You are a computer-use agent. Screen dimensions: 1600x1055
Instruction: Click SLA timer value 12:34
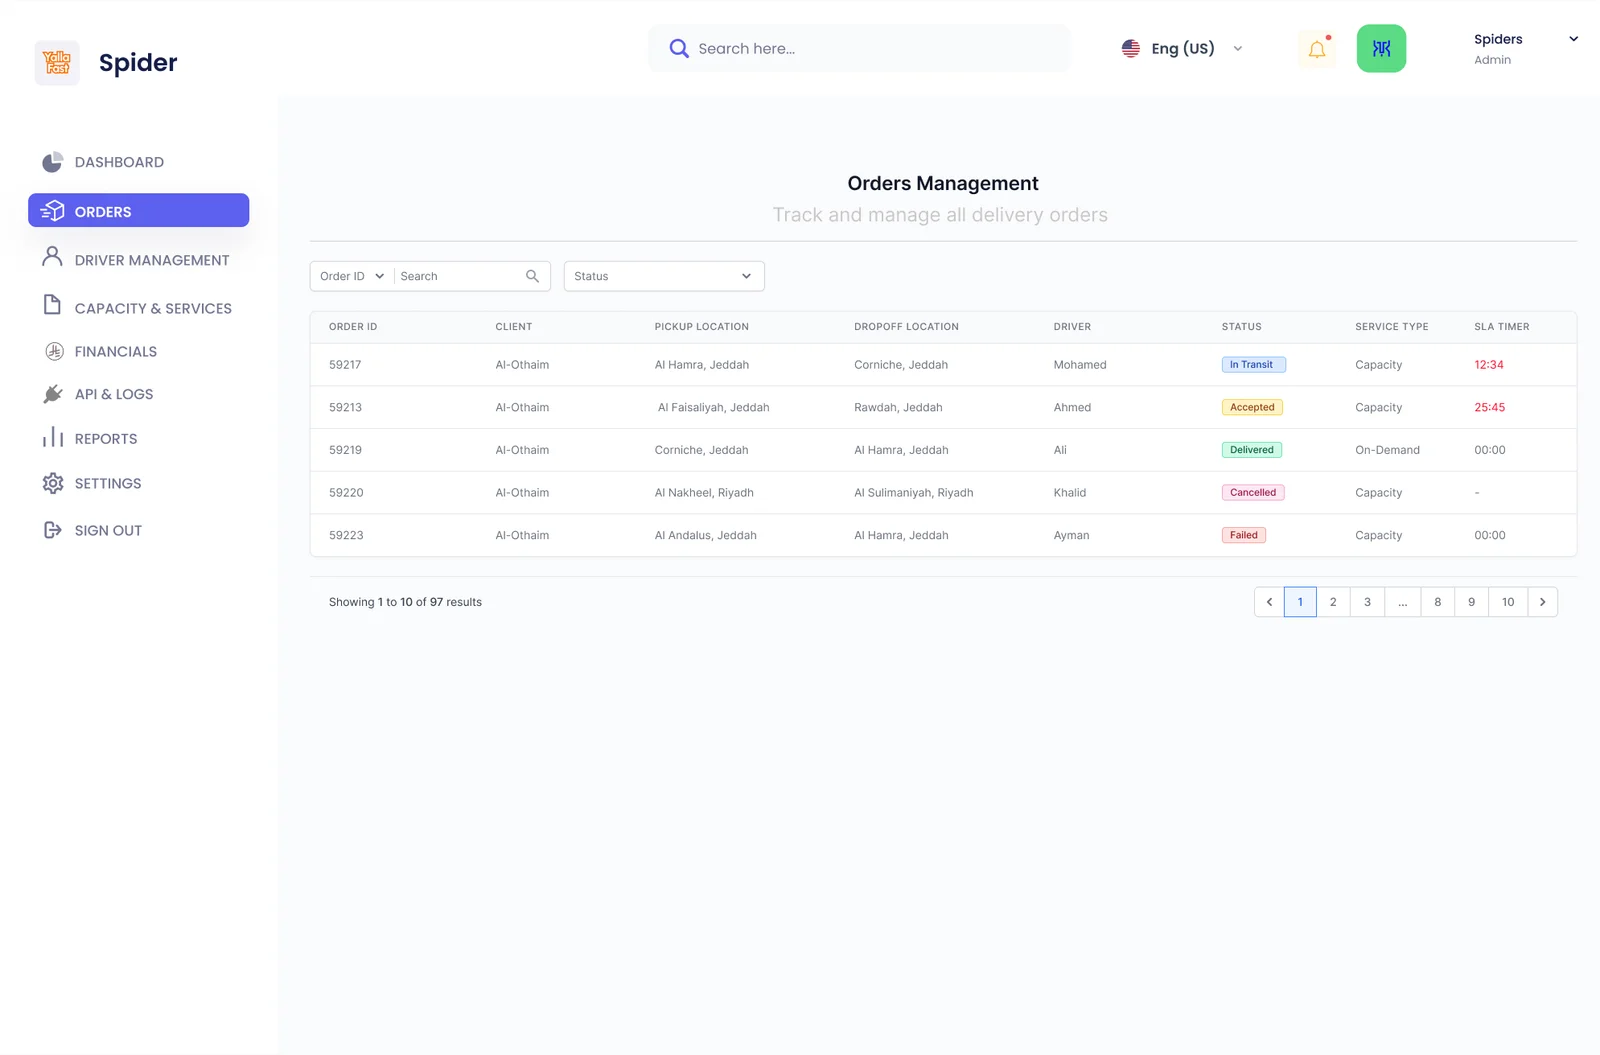click(x=1488, y=365)
